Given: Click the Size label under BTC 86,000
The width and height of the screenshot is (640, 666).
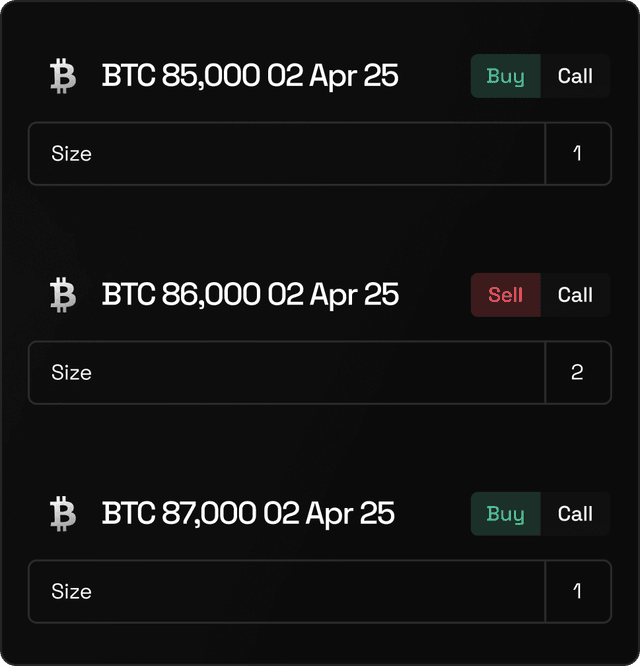Looking at the screenshot, I should pos(71,373).
